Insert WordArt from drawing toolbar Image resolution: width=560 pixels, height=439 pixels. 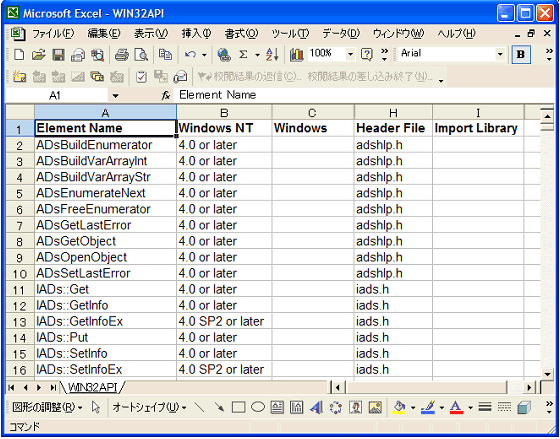(x=316, y=407)
